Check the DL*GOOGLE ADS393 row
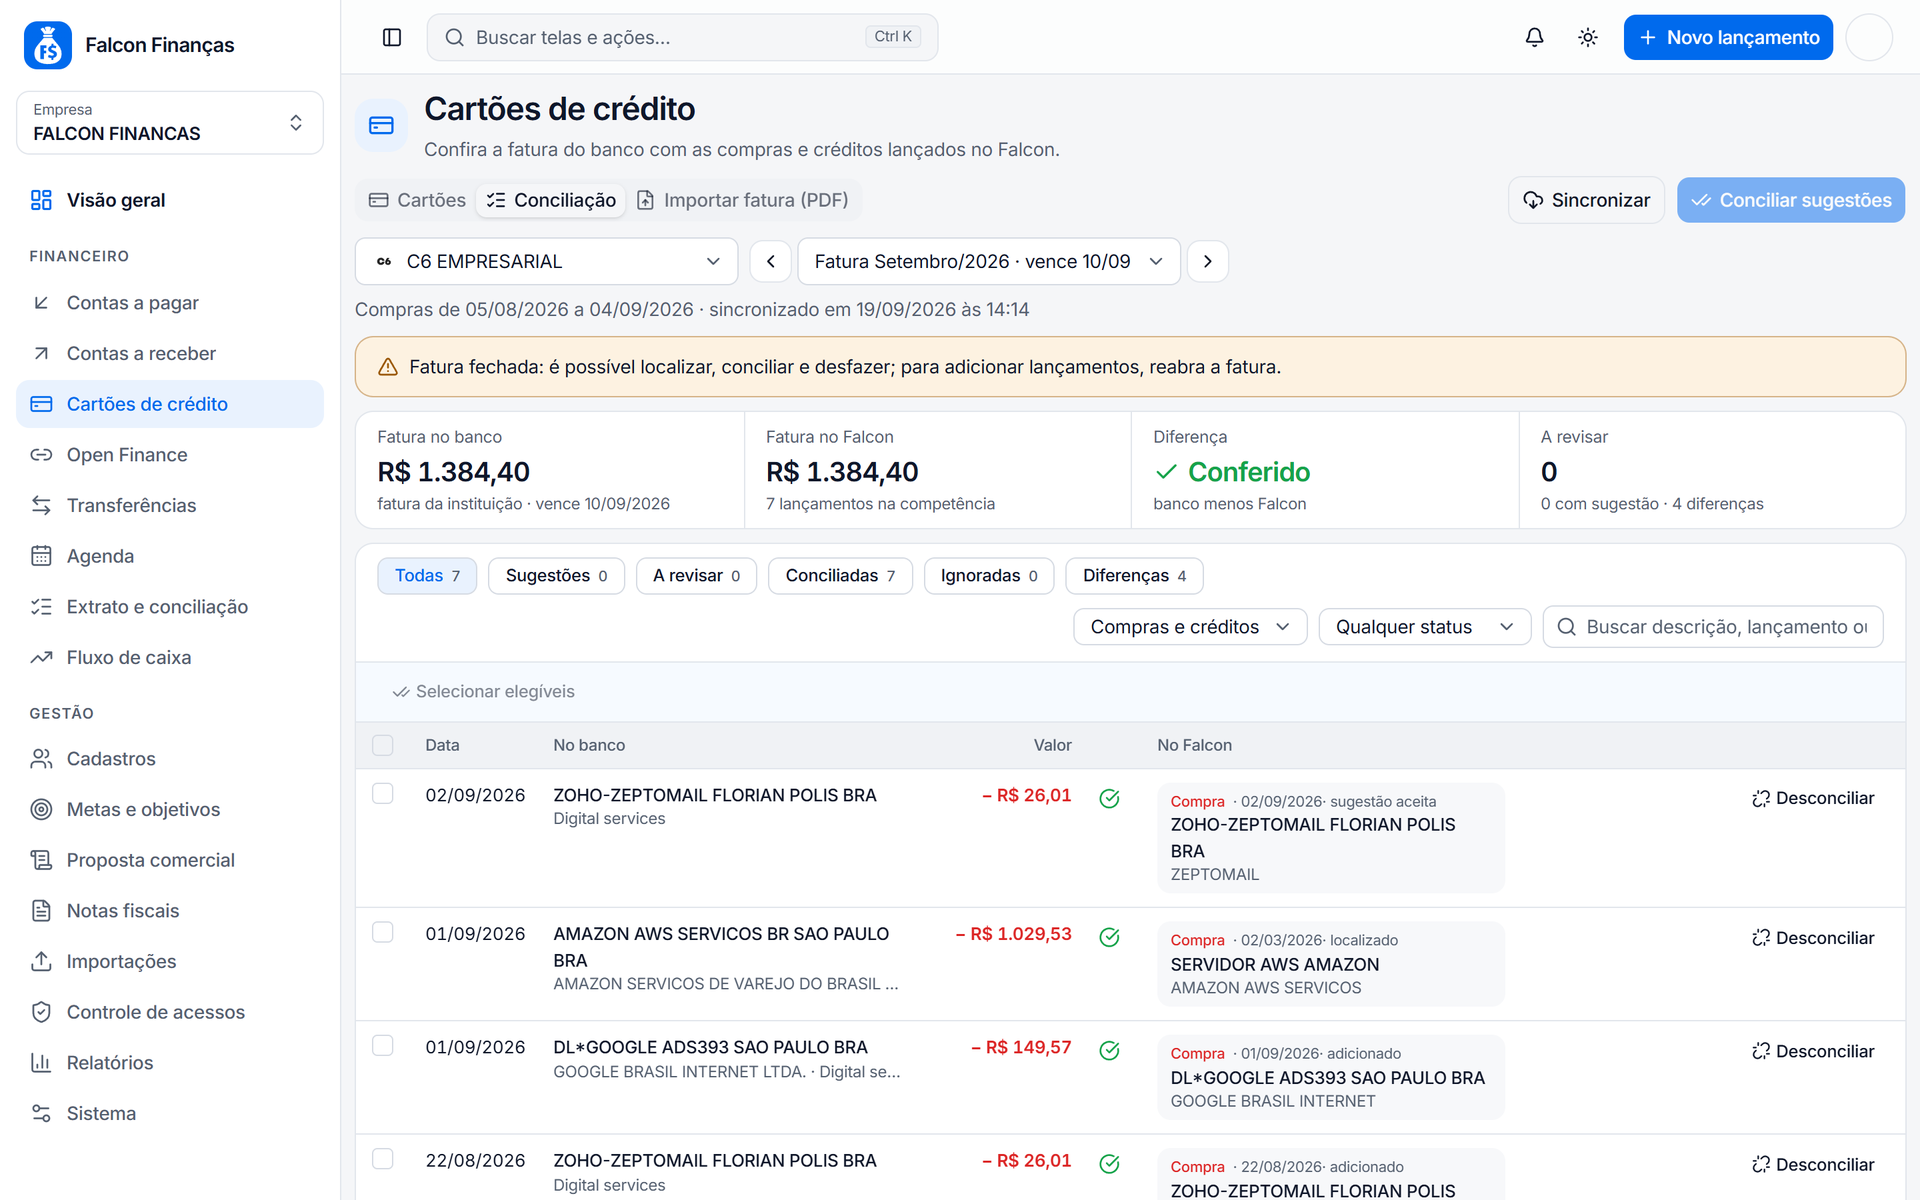Image resolution: width=1920 pixels, height=1200 pixels. click(x=382, y=1045)
